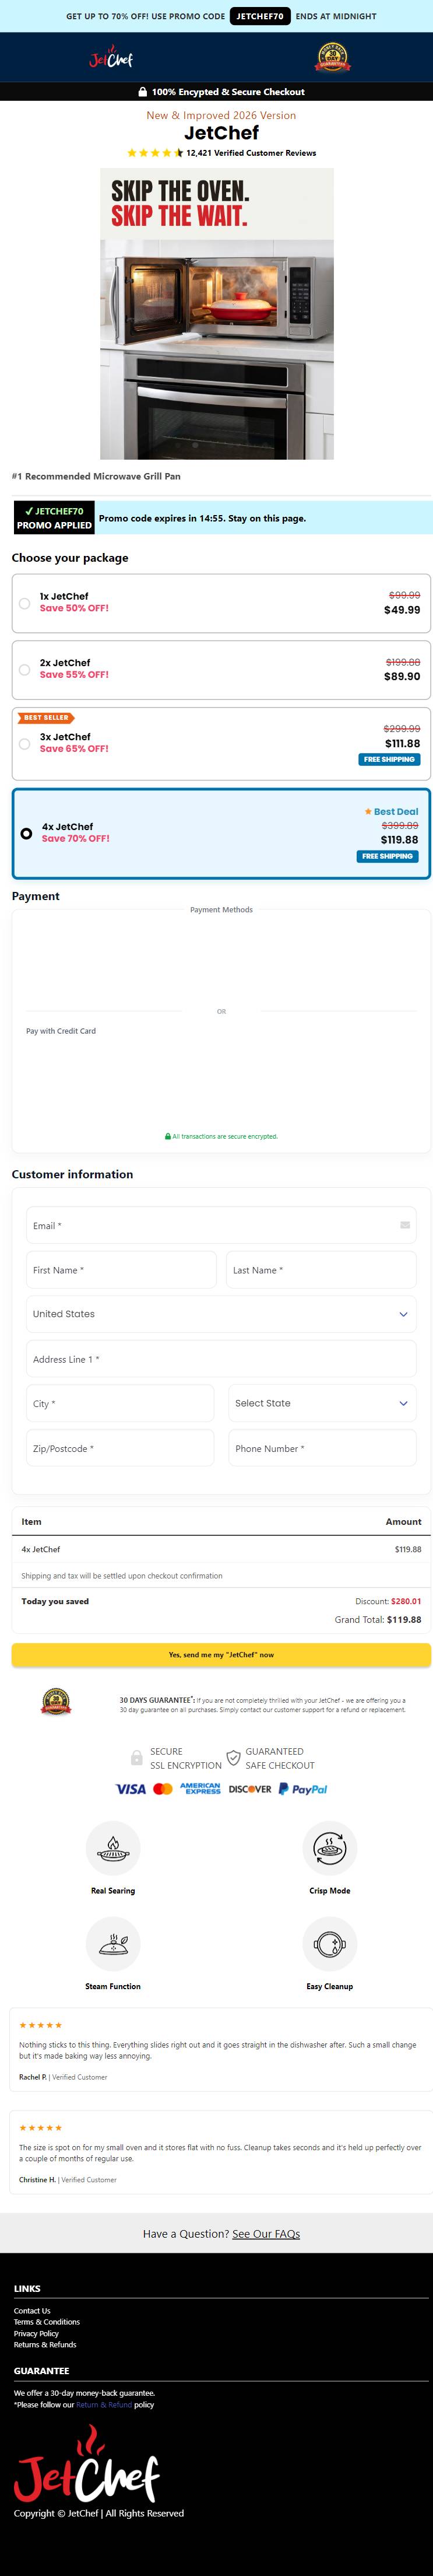This screenshot has height=2576, width=433.
Task: Click the star rating under JetChef title
Action: [x=155, y=153]
